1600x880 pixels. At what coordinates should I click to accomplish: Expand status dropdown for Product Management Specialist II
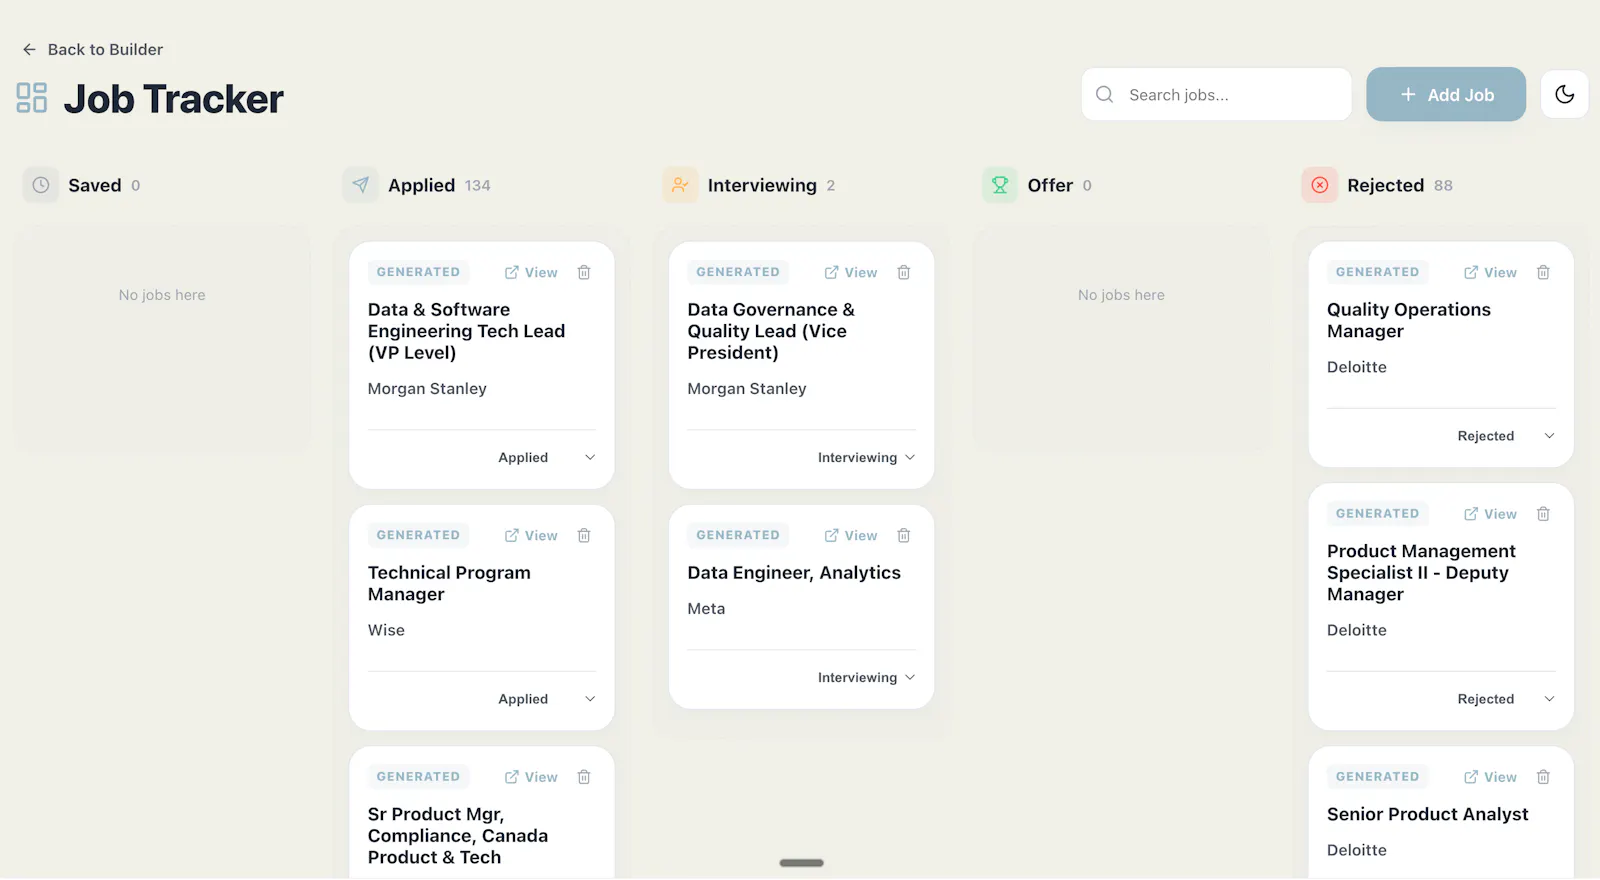pos(1505,699)
